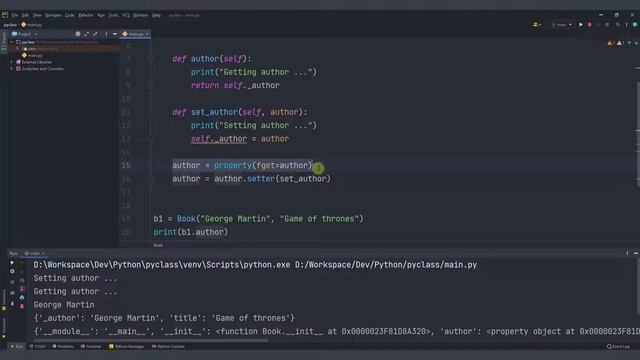This screenshot has width=640, height=360.
Task: Click the yellow warning indicator in editor
Action: [610, 43]
